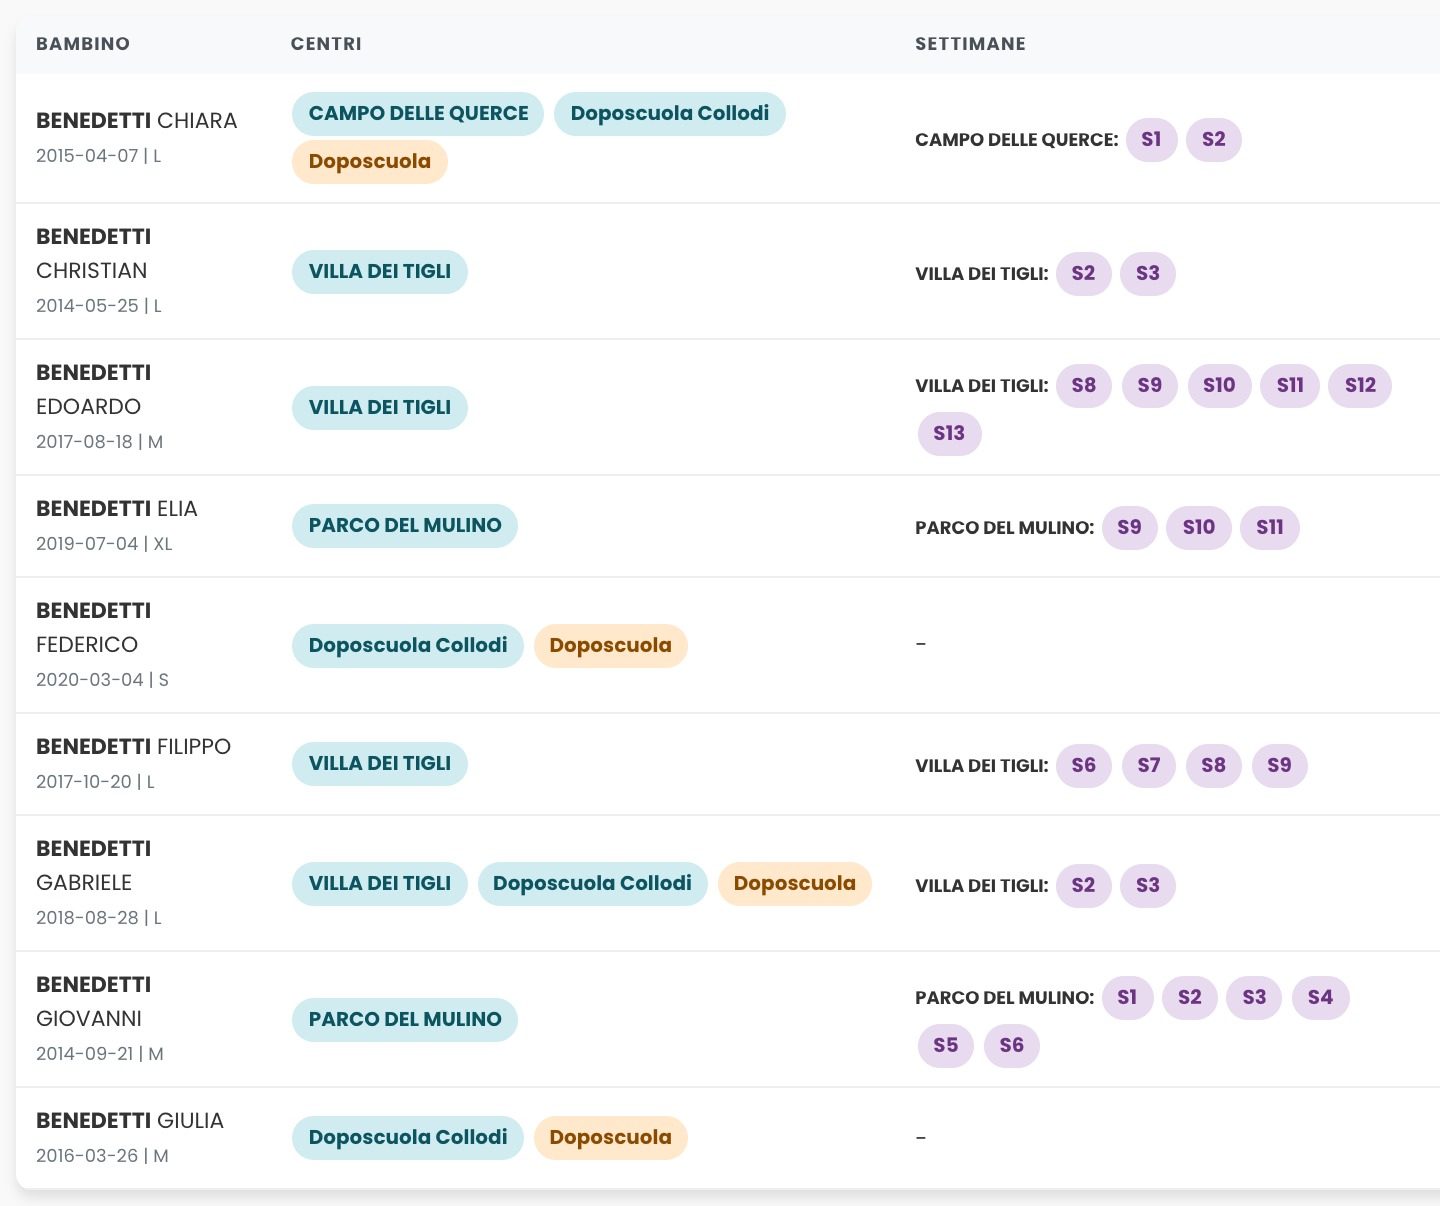The height and width of the screenshot is (1206, 1440).
Task: Click the BAMBINO column header
Action: coord(83,44)
